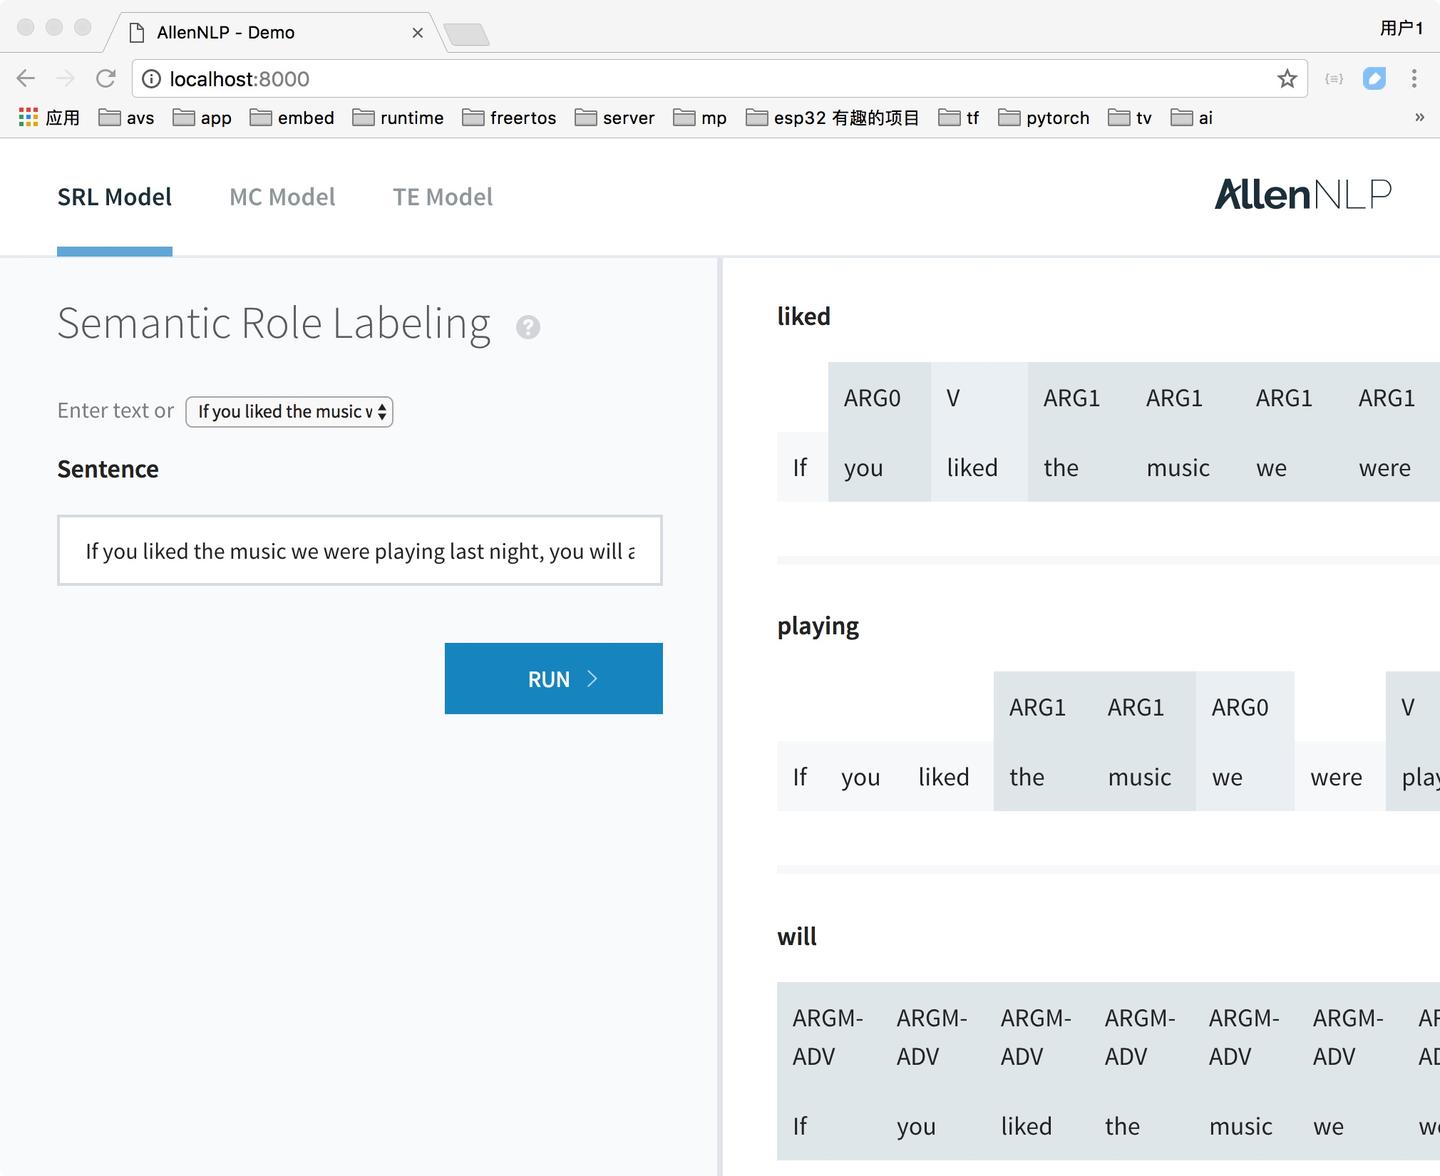Click the AllenNLP logo
The image size is (1440, 1176).
(1302, 194)
